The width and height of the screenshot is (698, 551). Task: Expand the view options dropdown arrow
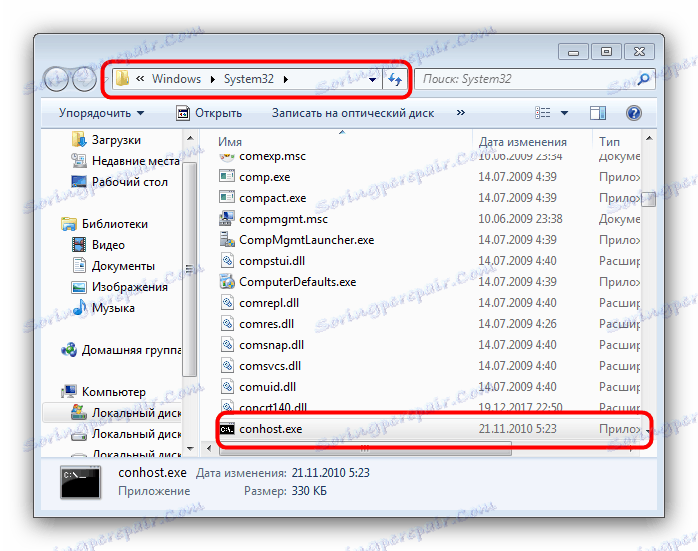(564, 113)
